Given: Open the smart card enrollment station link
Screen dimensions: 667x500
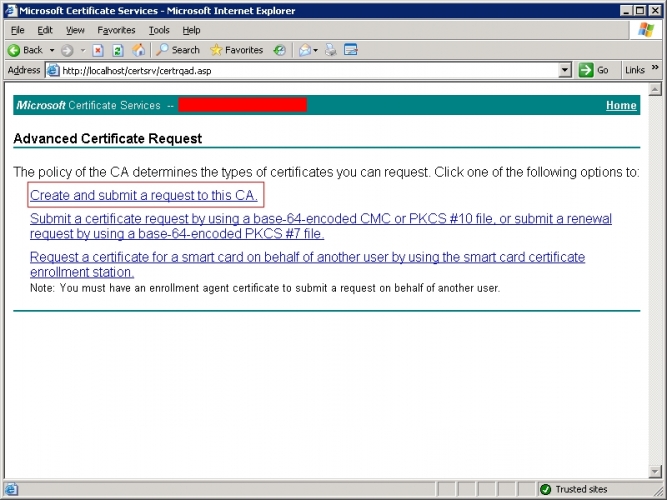Looking at the screenshot, I should tap(307, 264).
